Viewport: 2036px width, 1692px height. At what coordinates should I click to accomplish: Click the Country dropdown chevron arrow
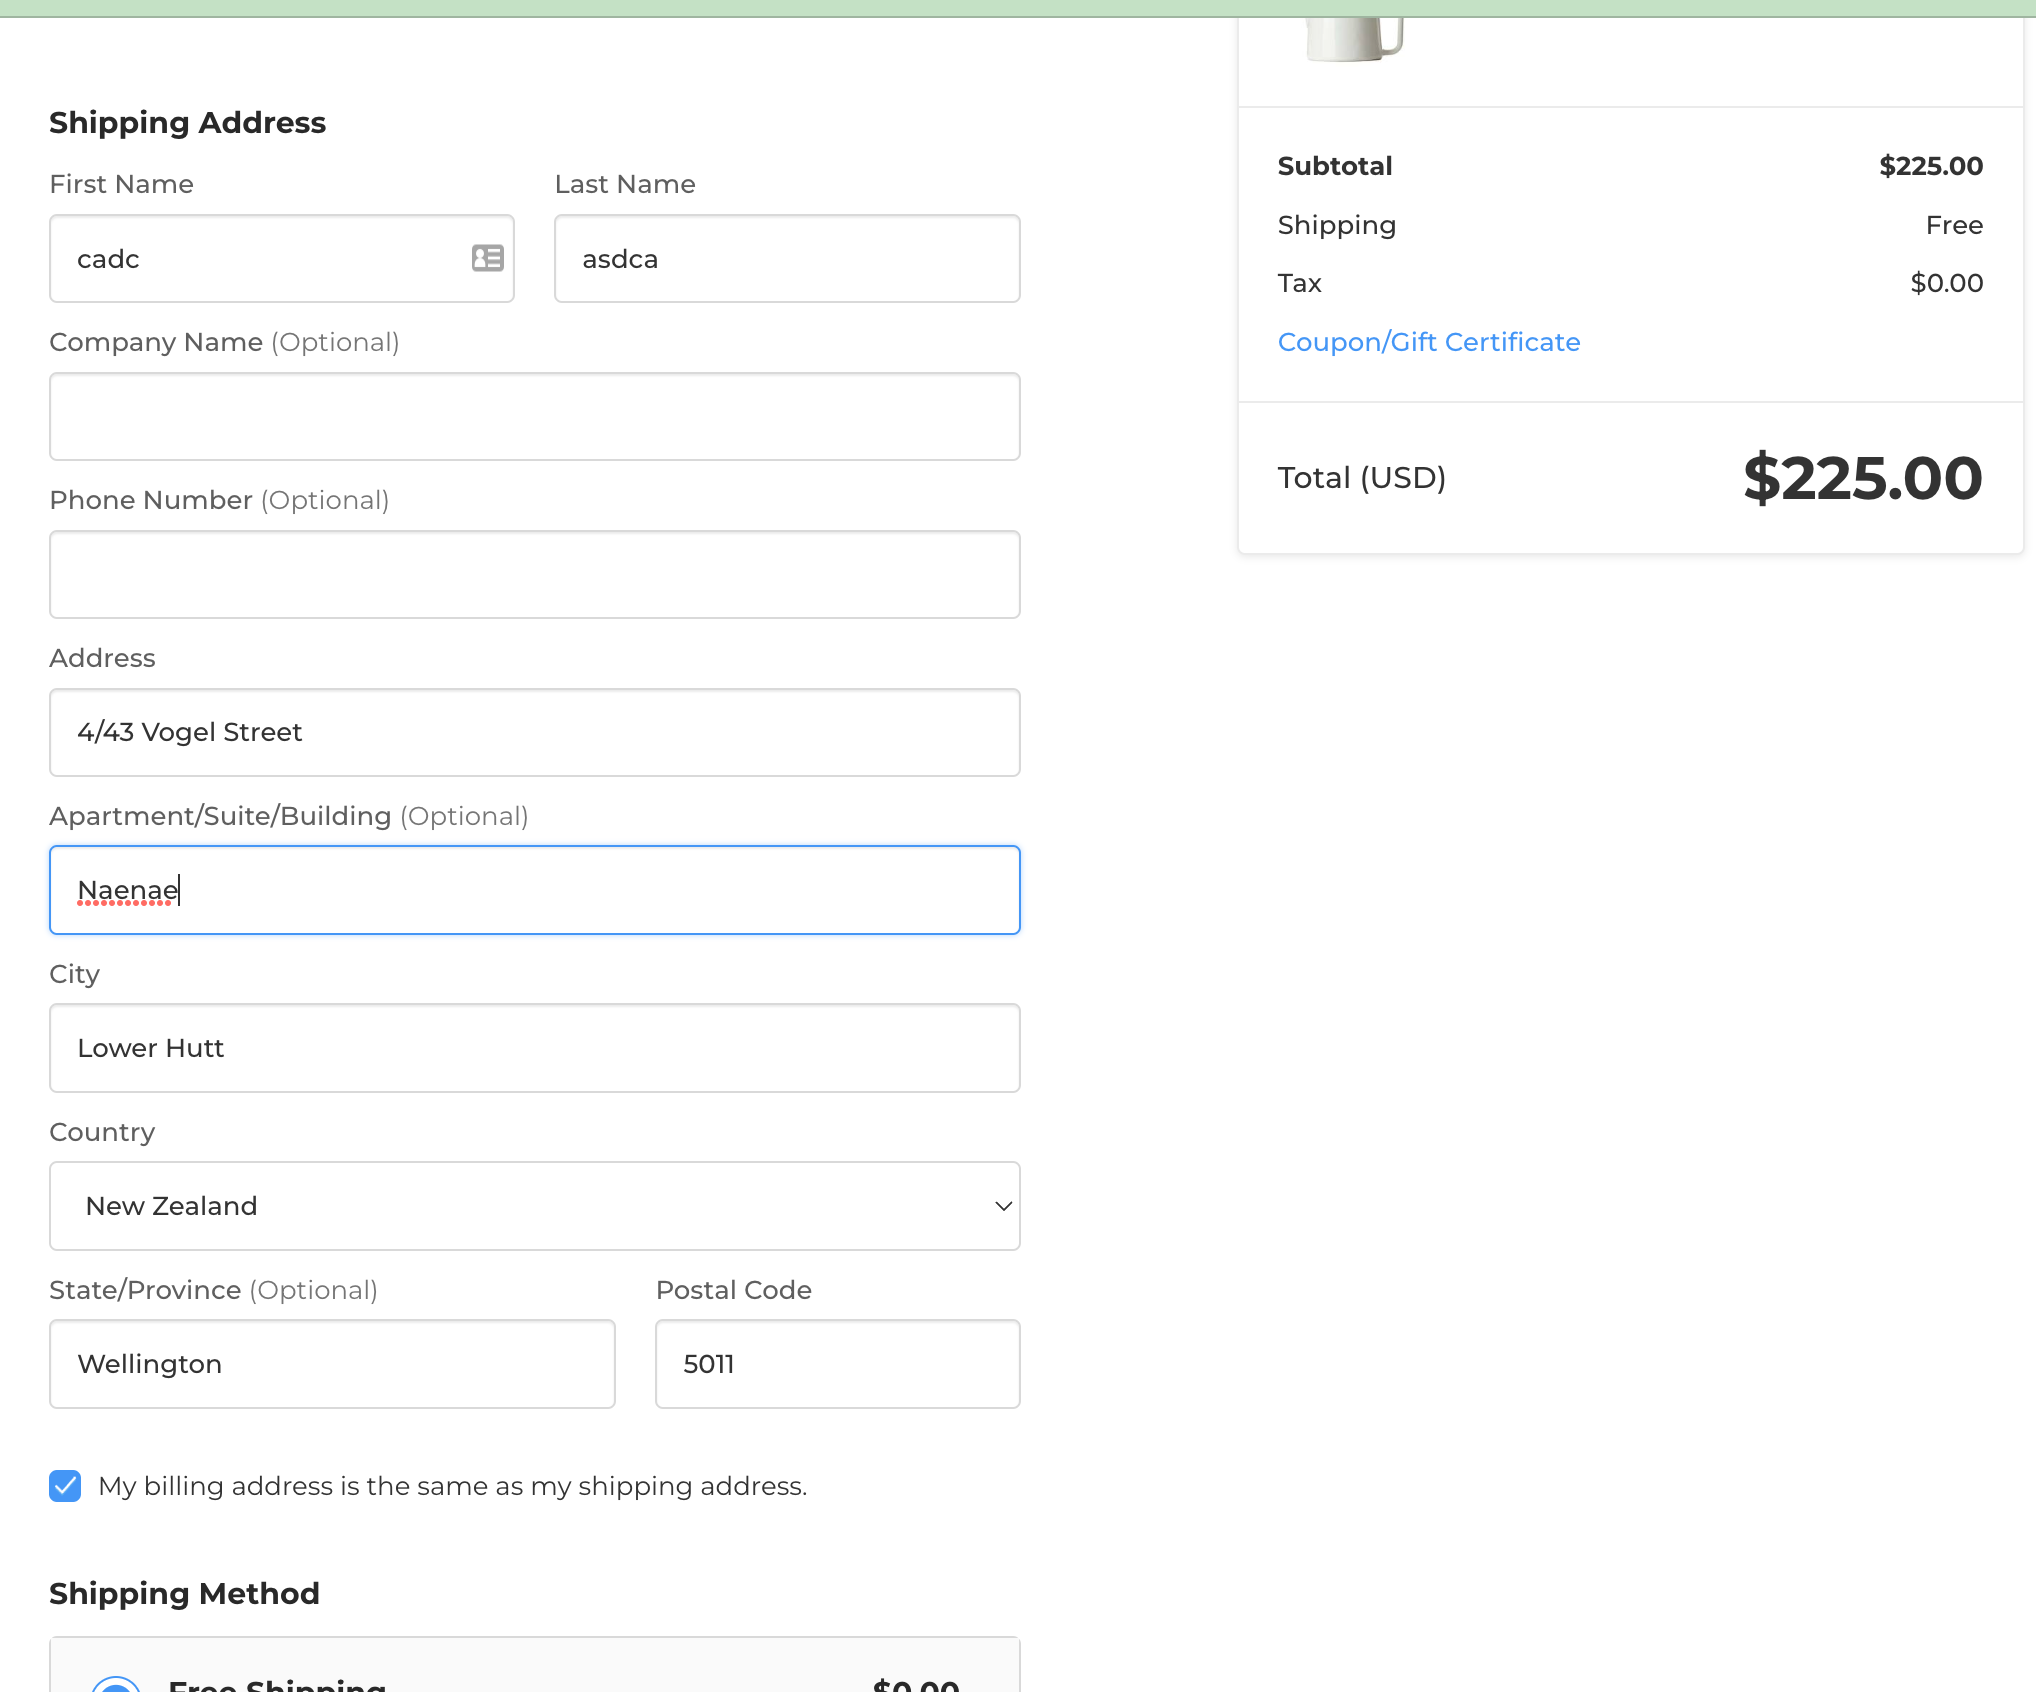(x=1003, y=1206)
